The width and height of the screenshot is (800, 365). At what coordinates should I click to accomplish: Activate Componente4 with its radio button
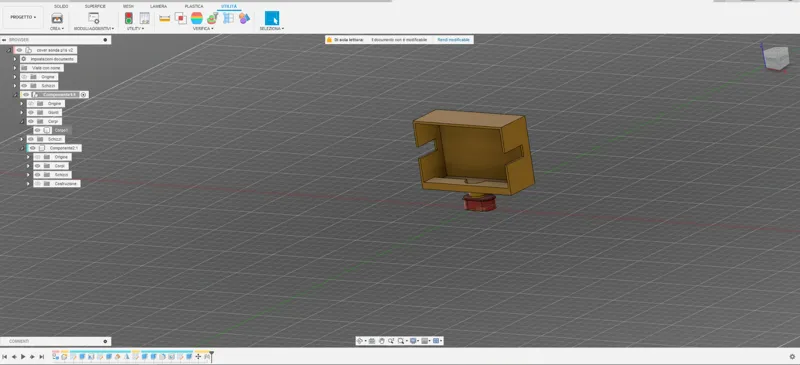tap(84, 94)
